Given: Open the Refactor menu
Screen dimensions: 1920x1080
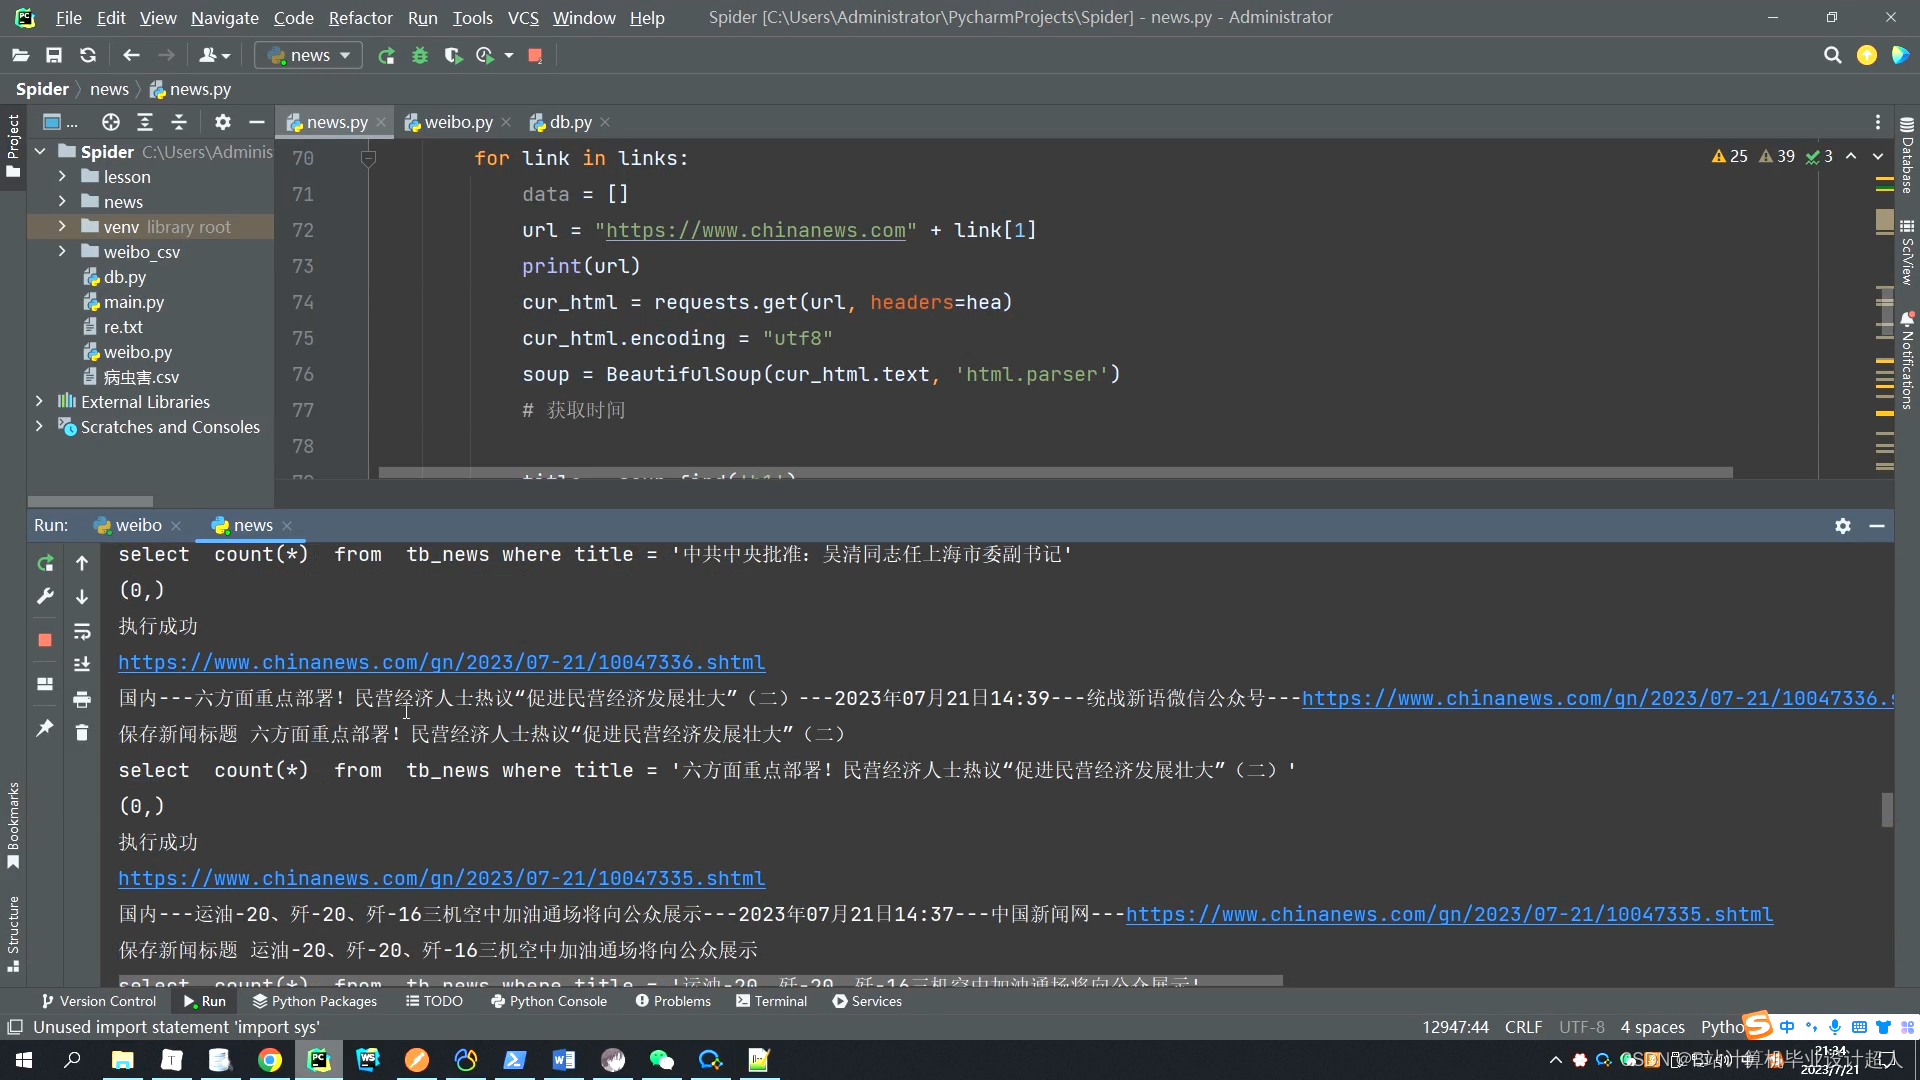Looking at the screenshot, I should point(360,18).
